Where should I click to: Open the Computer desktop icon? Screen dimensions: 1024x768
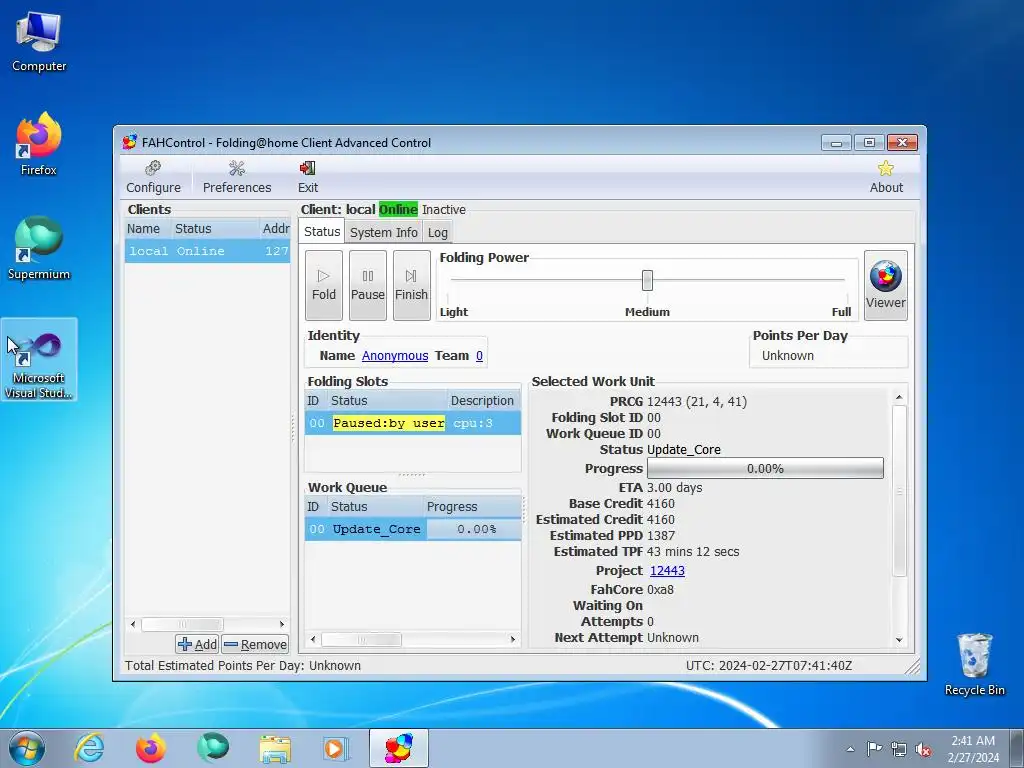(39, 42)
